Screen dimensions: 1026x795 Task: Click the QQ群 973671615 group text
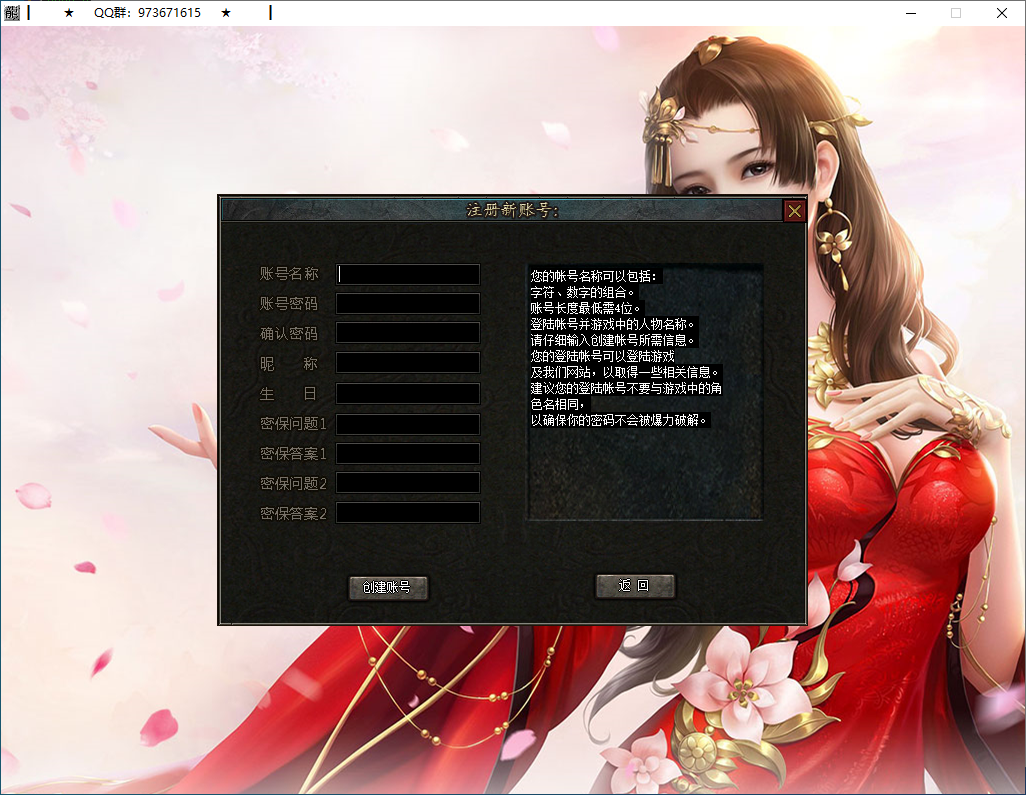[148, 13]
